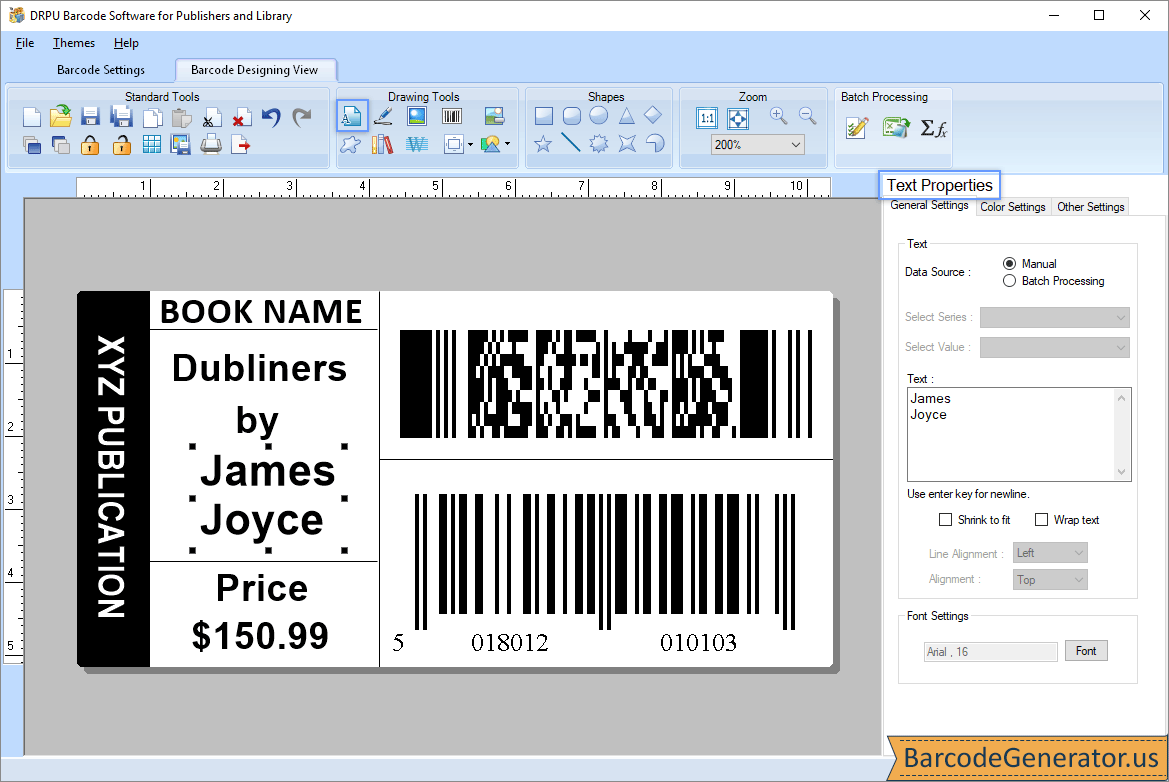Switch to the Barcode Settings tab
This screenshot has width=1169, height=782.
(x=101, y=70)
